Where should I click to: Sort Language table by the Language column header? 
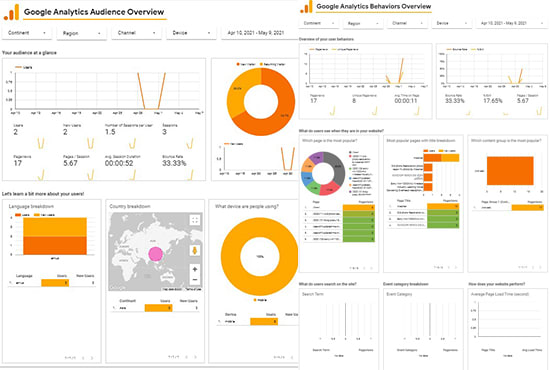point(24,276)
